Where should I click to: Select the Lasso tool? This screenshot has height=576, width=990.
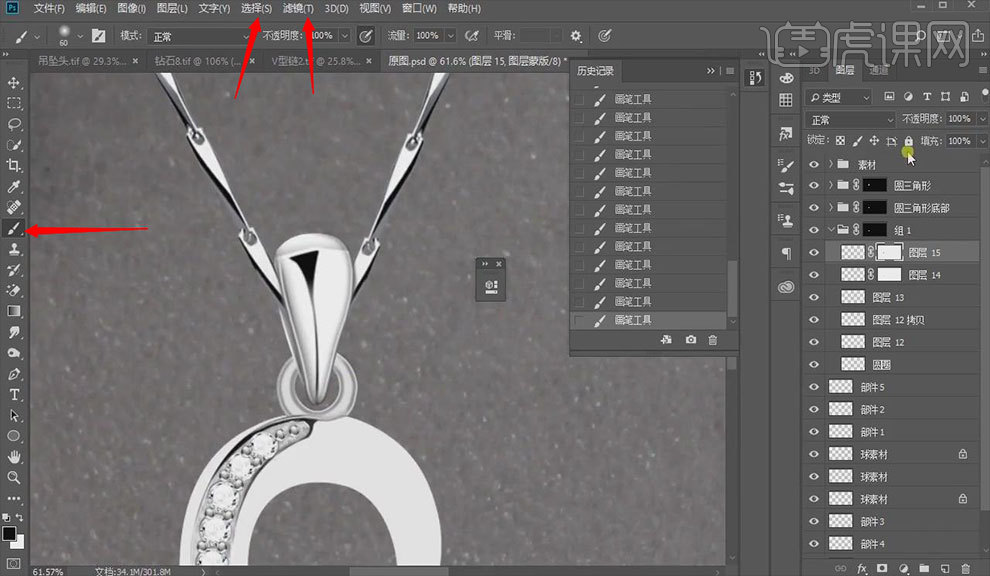point(14,124)
